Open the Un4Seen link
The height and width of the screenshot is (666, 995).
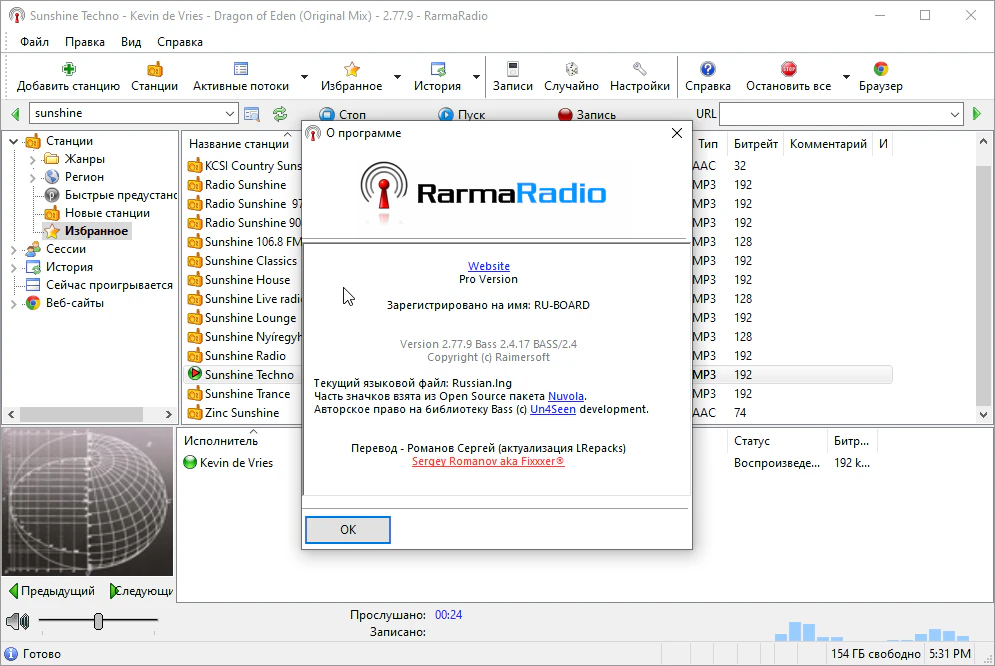coord(553,409)
